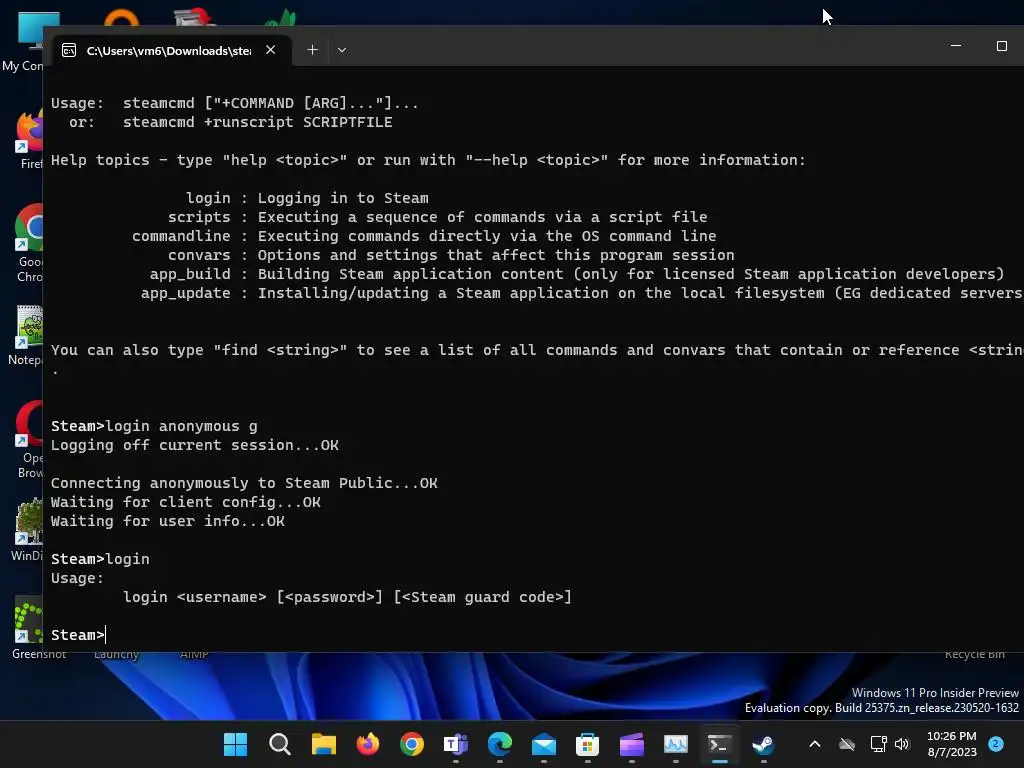Click the 'app_build' help topic text
Viewport: 1024px width, 768px height.
[x=190, y=274]
